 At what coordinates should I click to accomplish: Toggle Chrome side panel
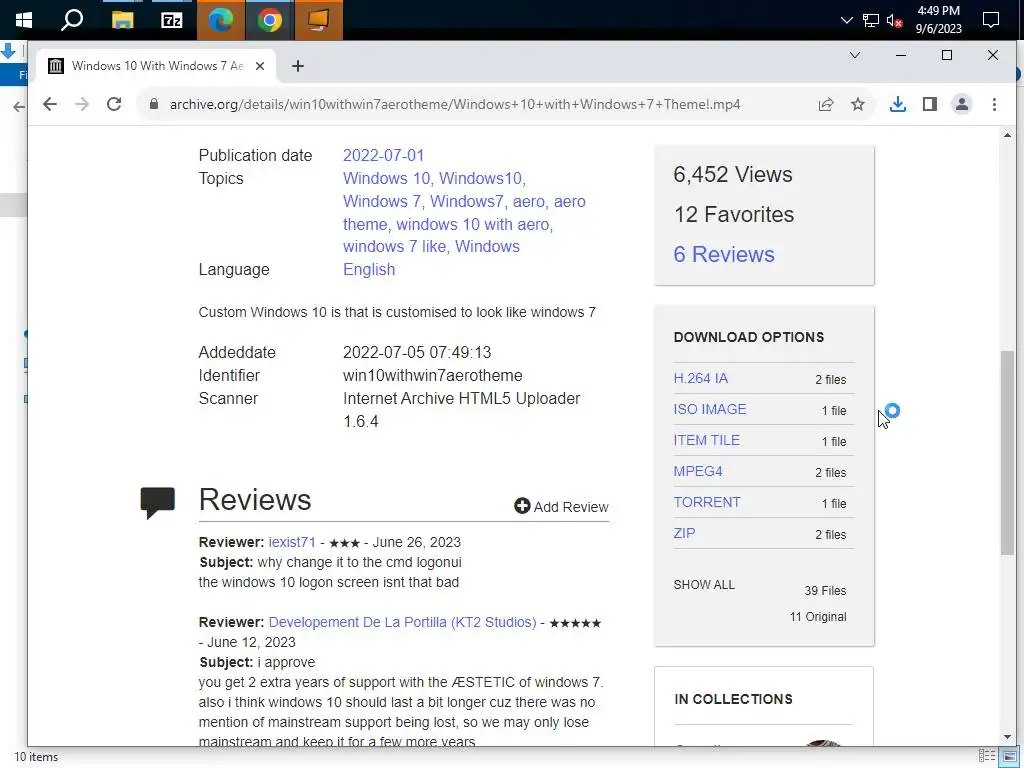click(x=929, y=104)
